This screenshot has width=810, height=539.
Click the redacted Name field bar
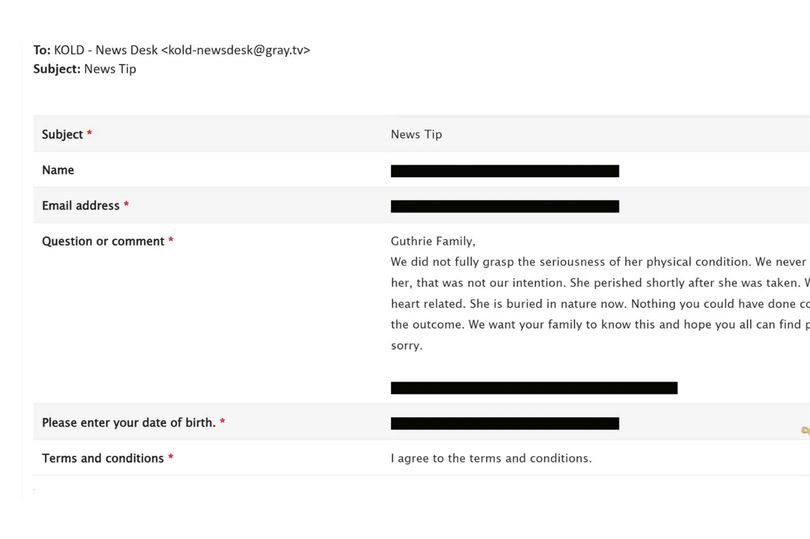(505, 171)
